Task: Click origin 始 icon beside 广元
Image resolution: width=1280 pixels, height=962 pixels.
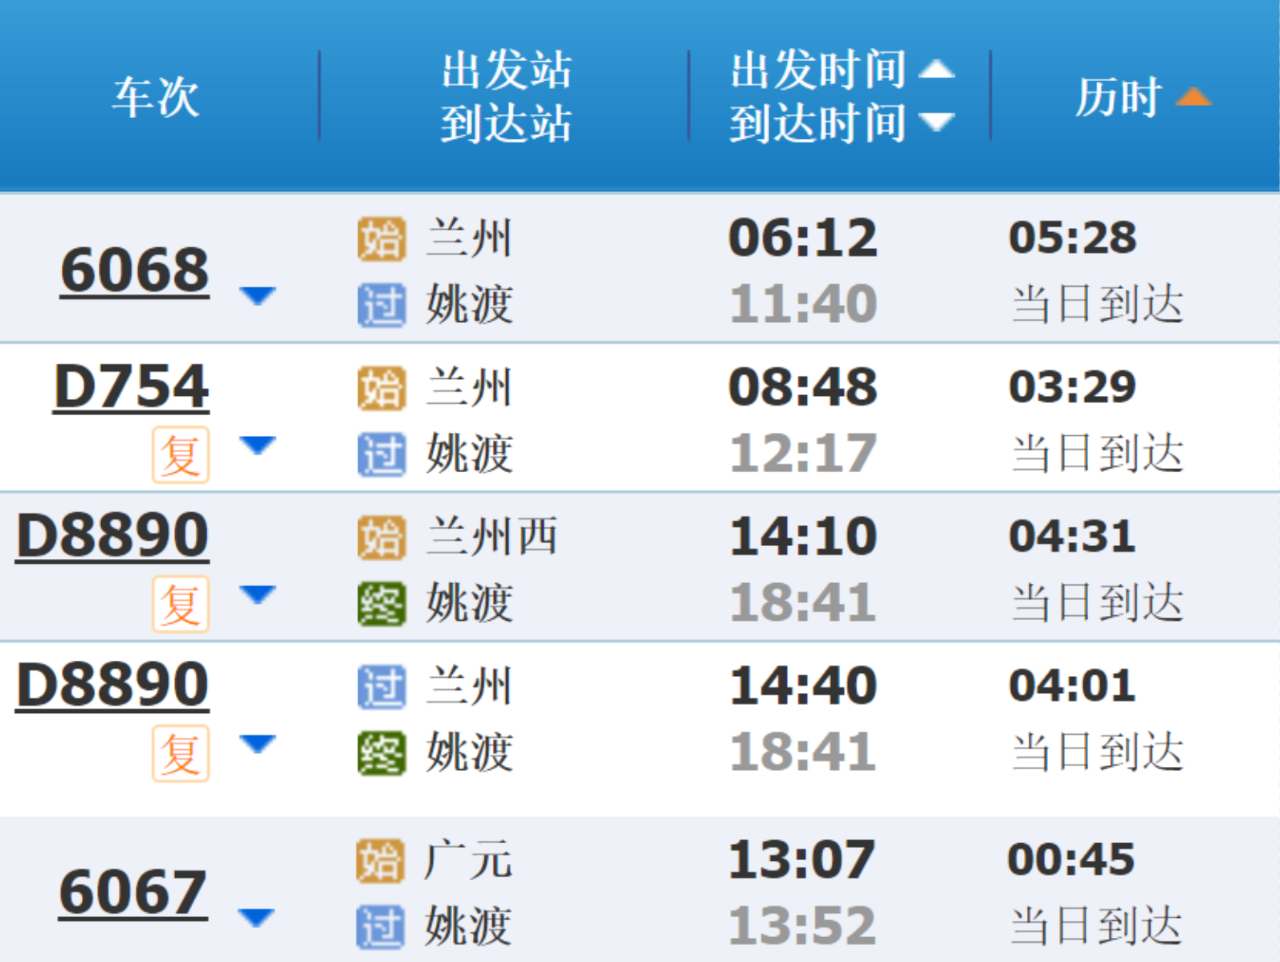Action: (x=380, y=861)
